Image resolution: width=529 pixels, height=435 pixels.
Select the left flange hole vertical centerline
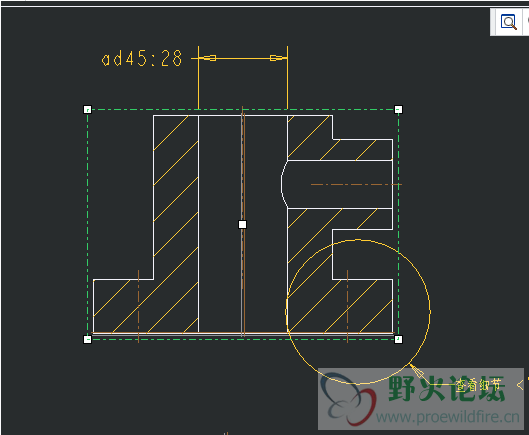coord(138,306)
